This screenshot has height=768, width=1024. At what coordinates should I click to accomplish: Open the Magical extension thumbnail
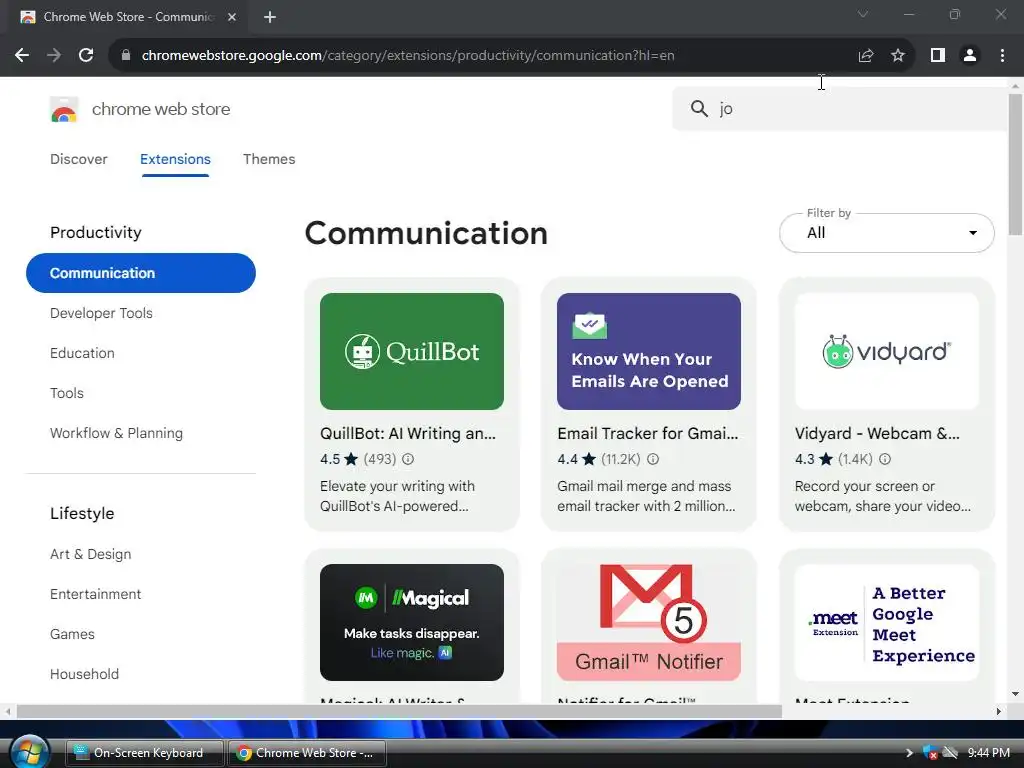point(411,622)
